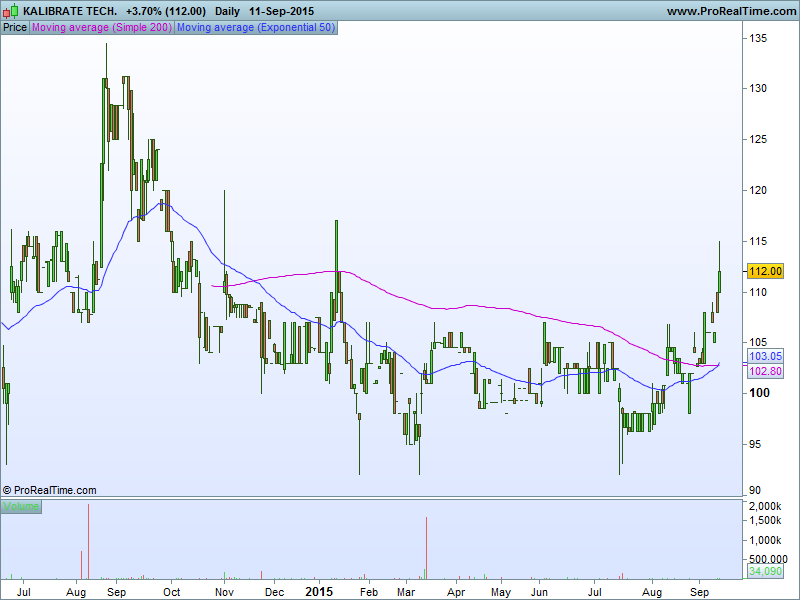Click the 135 level on price axis
Image resolution: width=800 pixels, height=600 pixels.
(758, 38)
